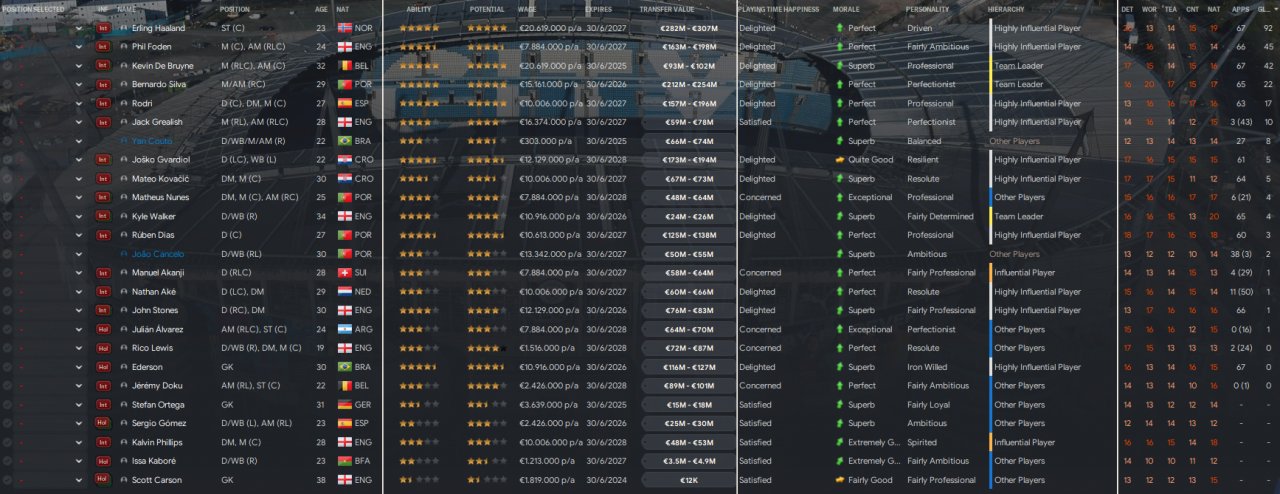Sort by the Hierarchy column header
Screen dimensions: 1280x494
[1006, 9]
